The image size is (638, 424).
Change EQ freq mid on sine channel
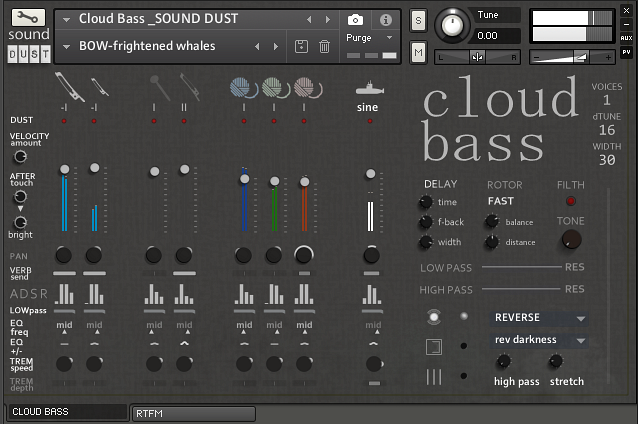click(373, 325)
